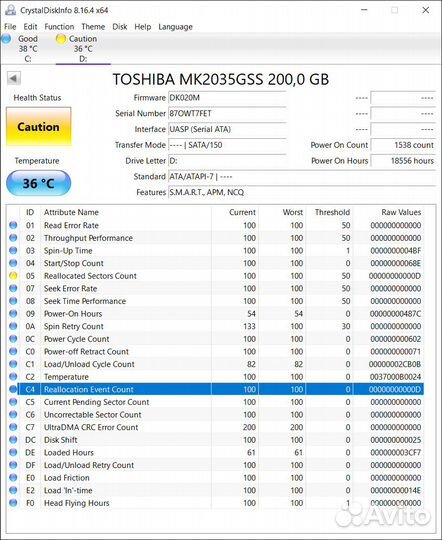Click the yellow icon for Reallocated Sectors Count
The width and height of the screenshot is (442, 540).
[x=13, y=276]
